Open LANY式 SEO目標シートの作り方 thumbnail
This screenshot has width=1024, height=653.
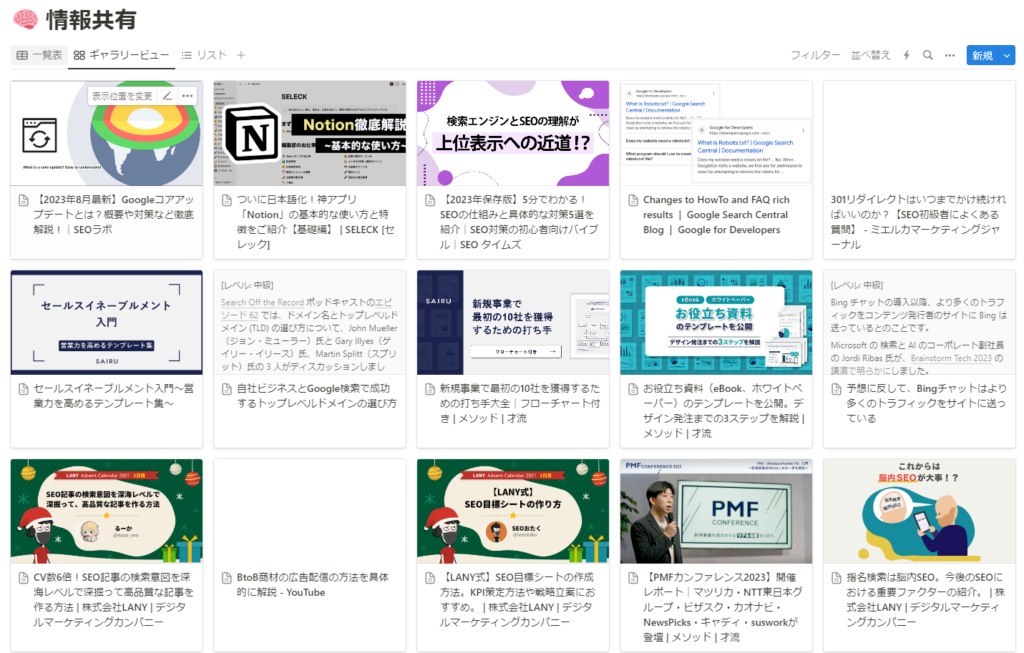[513, 511]
